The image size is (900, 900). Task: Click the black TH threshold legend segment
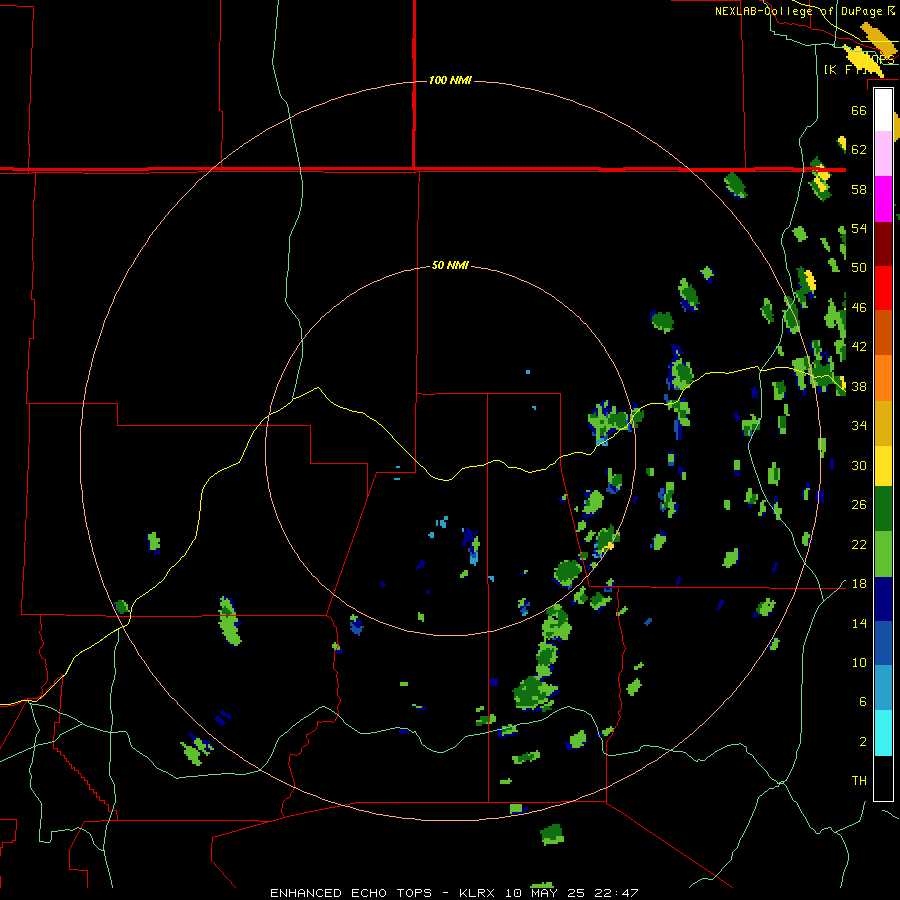point(883,778)
